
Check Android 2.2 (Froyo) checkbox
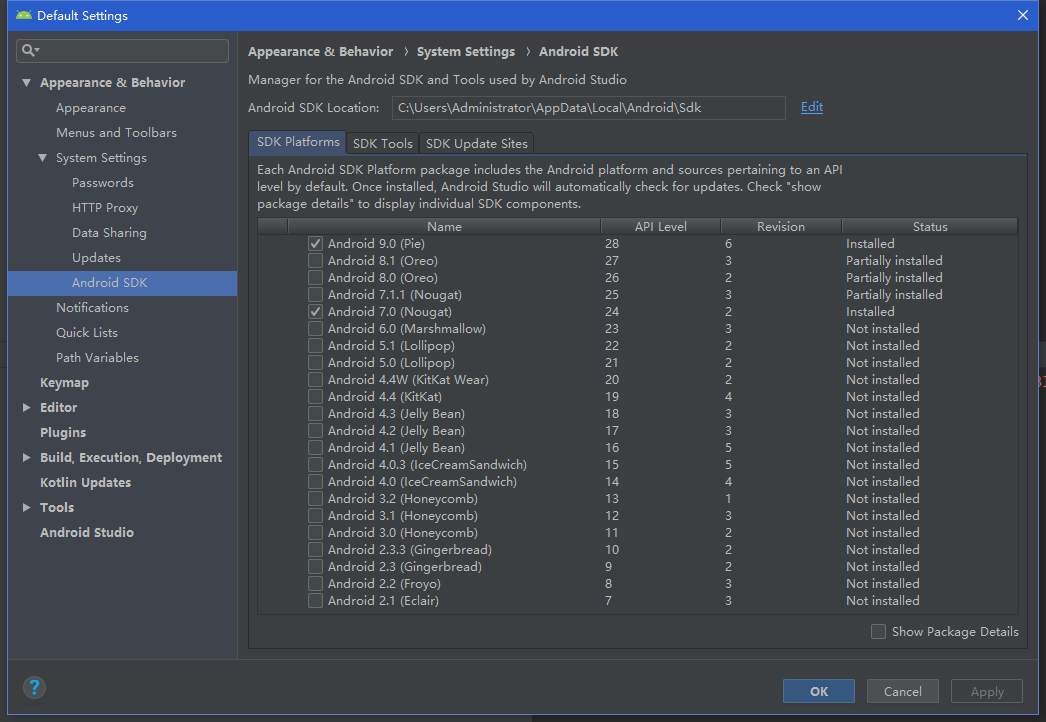pyautogui.click(x=316, y=584)
